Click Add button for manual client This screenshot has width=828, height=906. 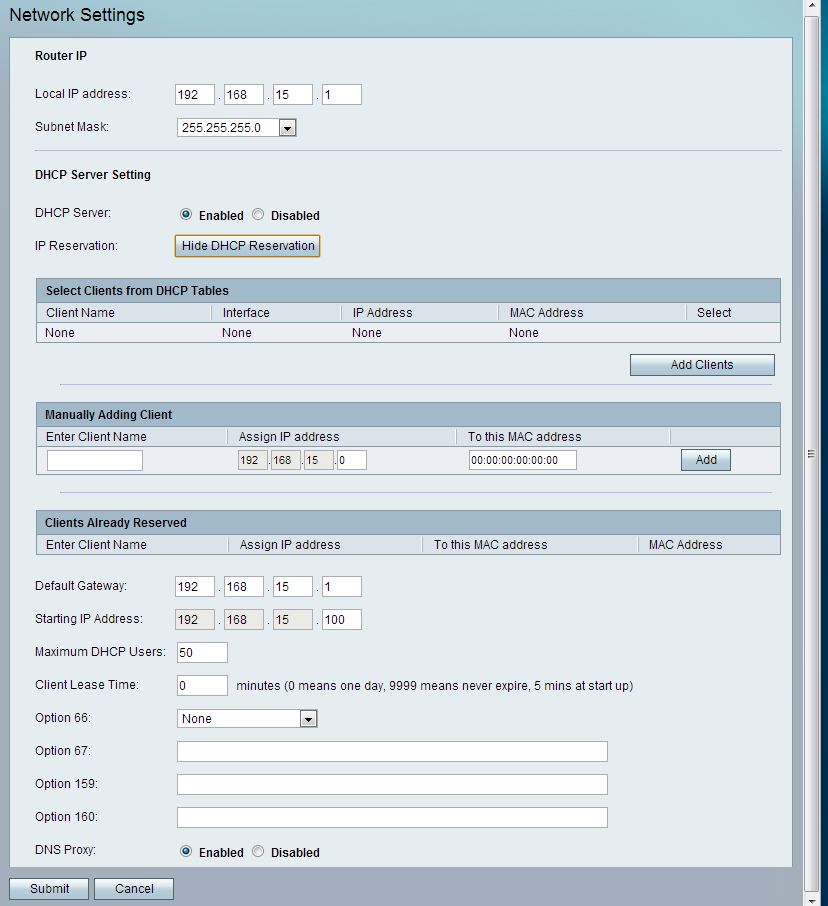point(705,460)
